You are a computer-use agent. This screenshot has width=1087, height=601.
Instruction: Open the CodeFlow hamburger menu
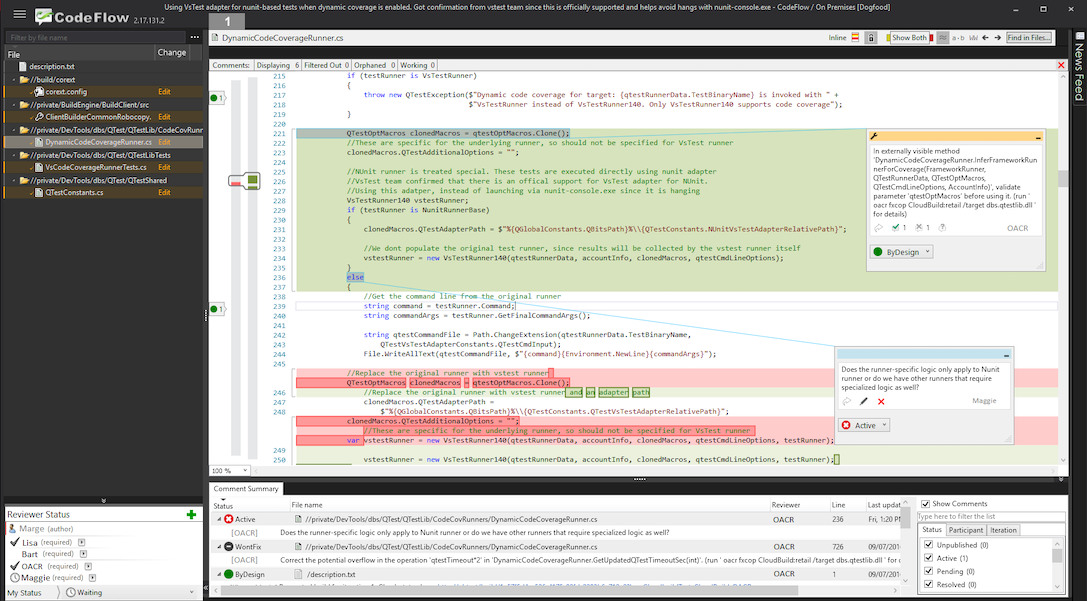(x=19, y=15)
